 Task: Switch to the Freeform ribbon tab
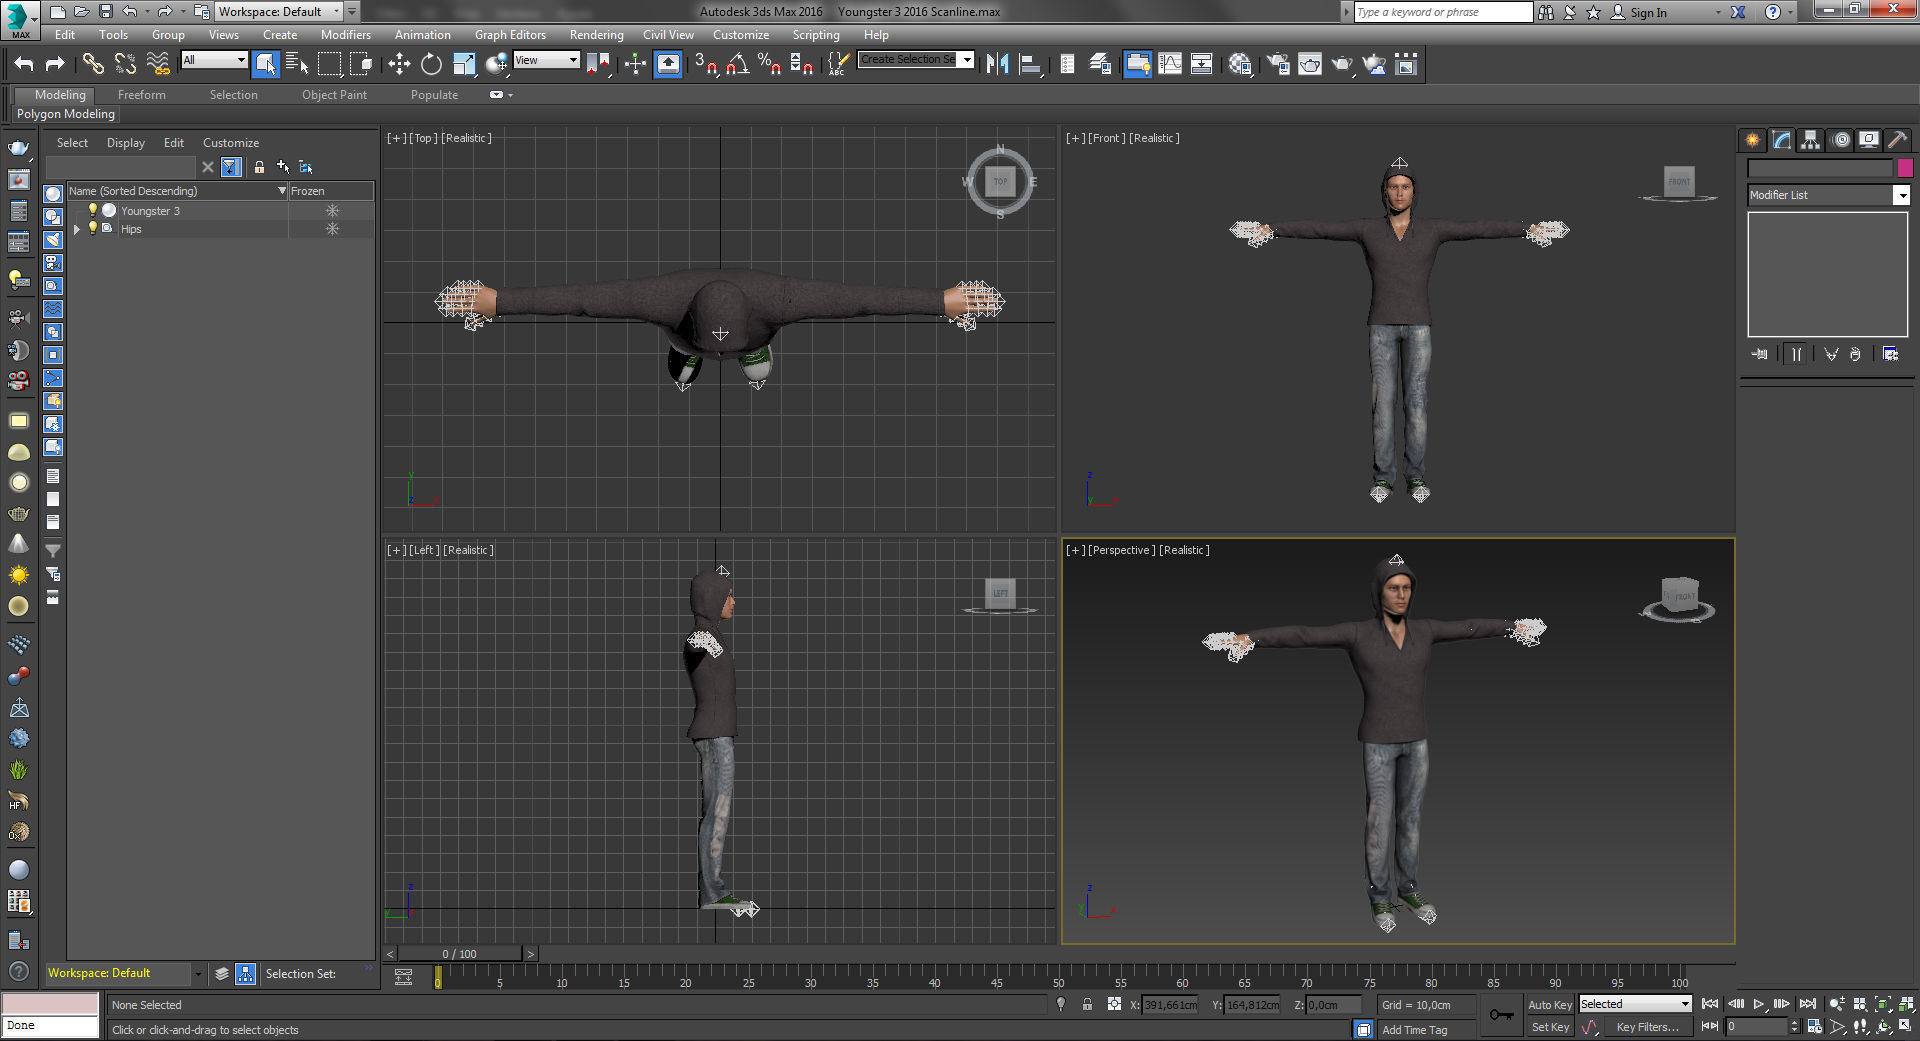tap(142, 95)
